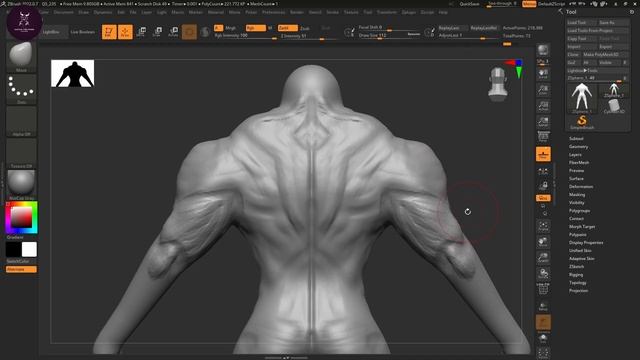640x360 pixels.
Task: Click the Move view icon in right shelf
Action: (543, 242)
